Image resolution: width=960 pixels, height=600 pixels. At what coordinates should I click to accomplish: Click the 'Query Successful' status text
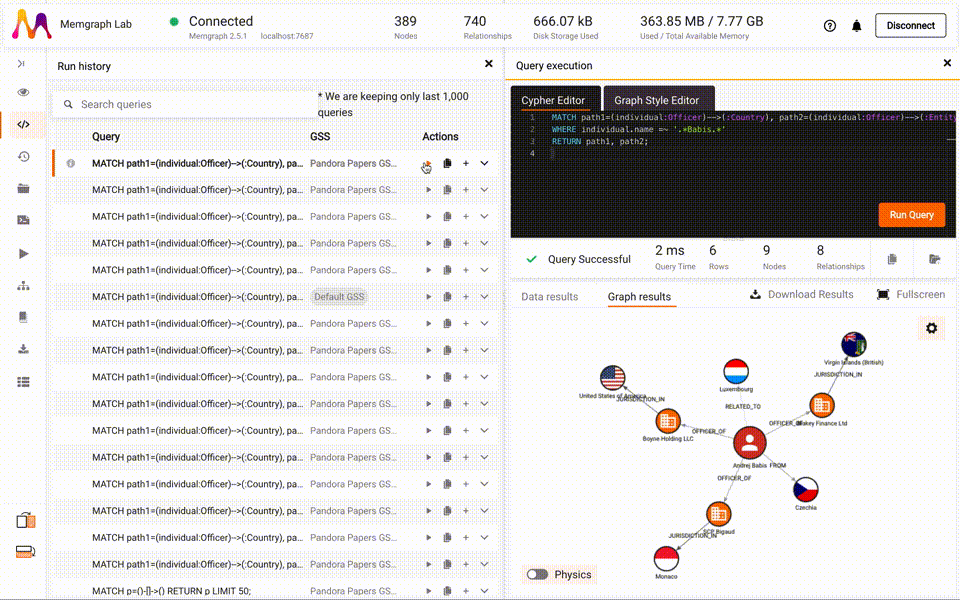[x=589, y=259]
